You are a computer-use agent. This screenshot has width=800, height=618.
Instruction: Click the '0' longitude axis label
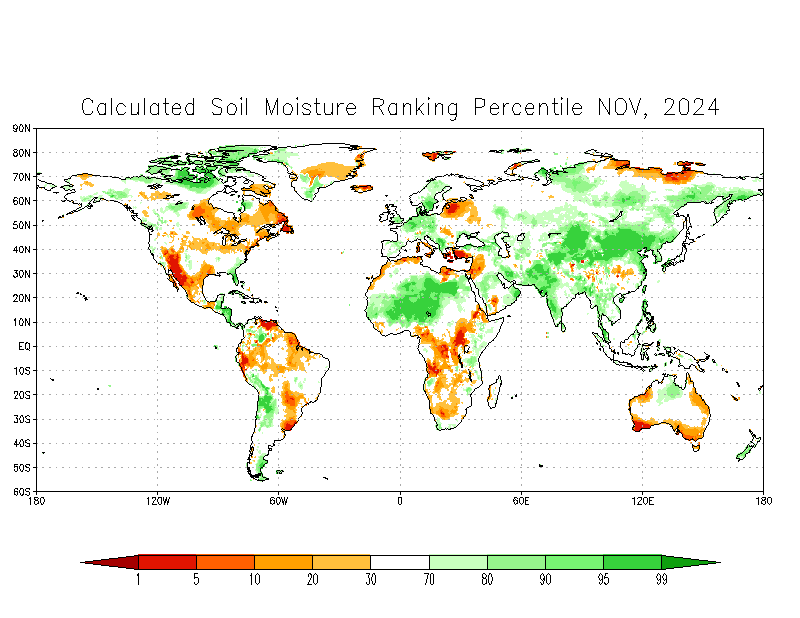400,501
